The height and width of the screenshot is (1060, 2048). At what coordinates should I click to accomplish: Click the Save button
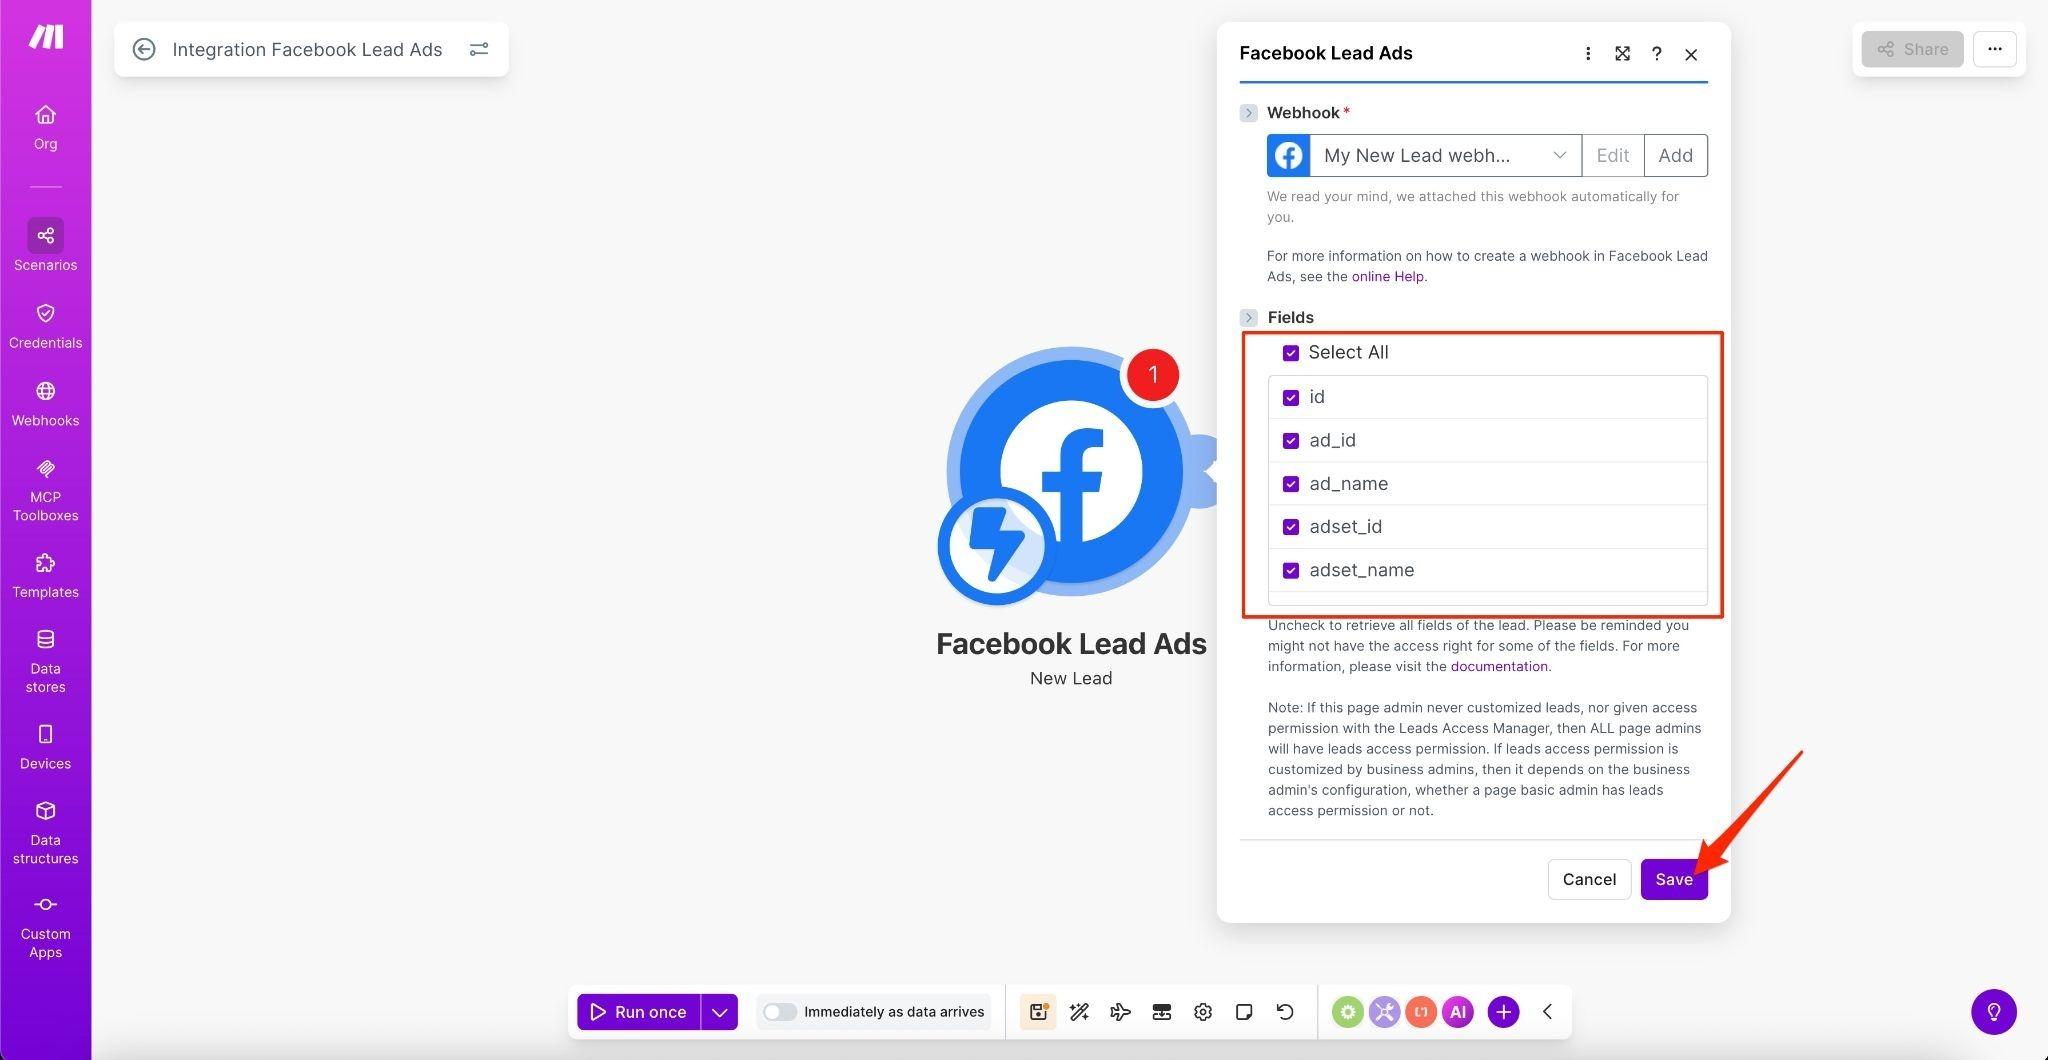1674,880
